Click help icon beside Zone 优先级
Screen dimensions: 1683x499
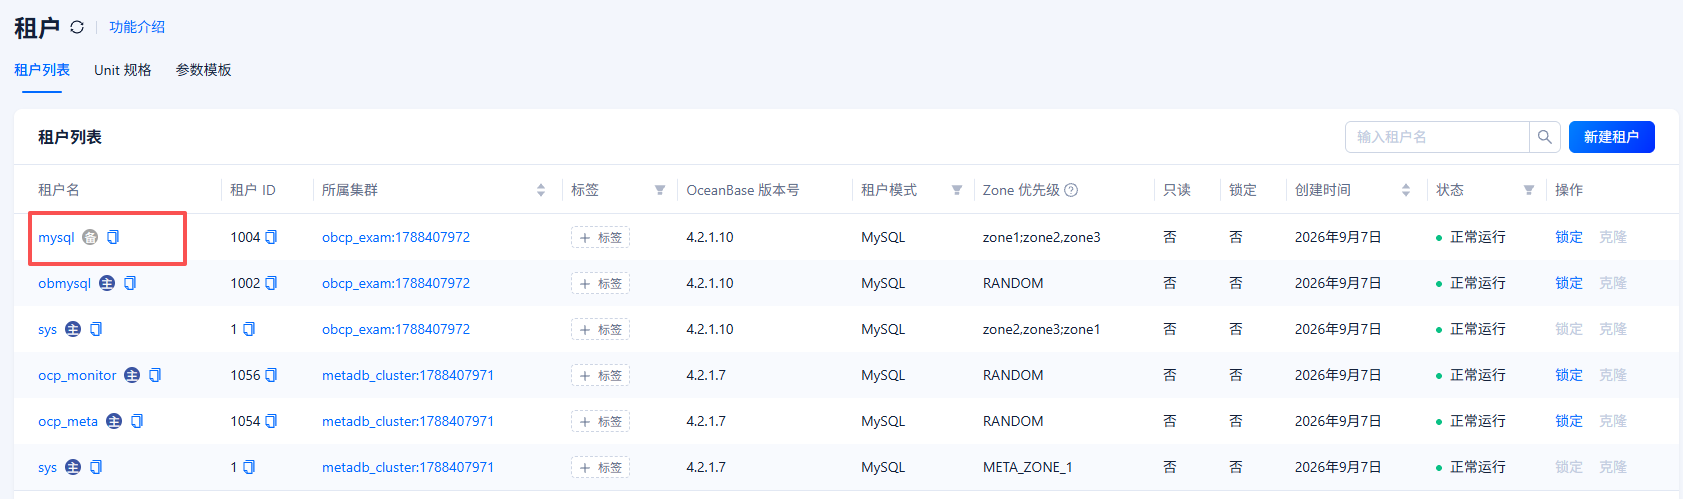click(1071, 190)
